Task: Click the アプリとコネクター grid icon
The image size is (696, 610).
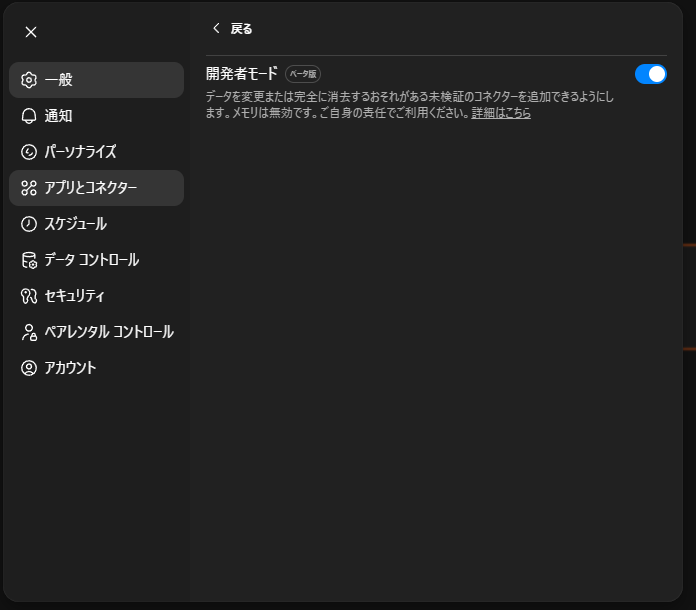Action: click(29, 188)
